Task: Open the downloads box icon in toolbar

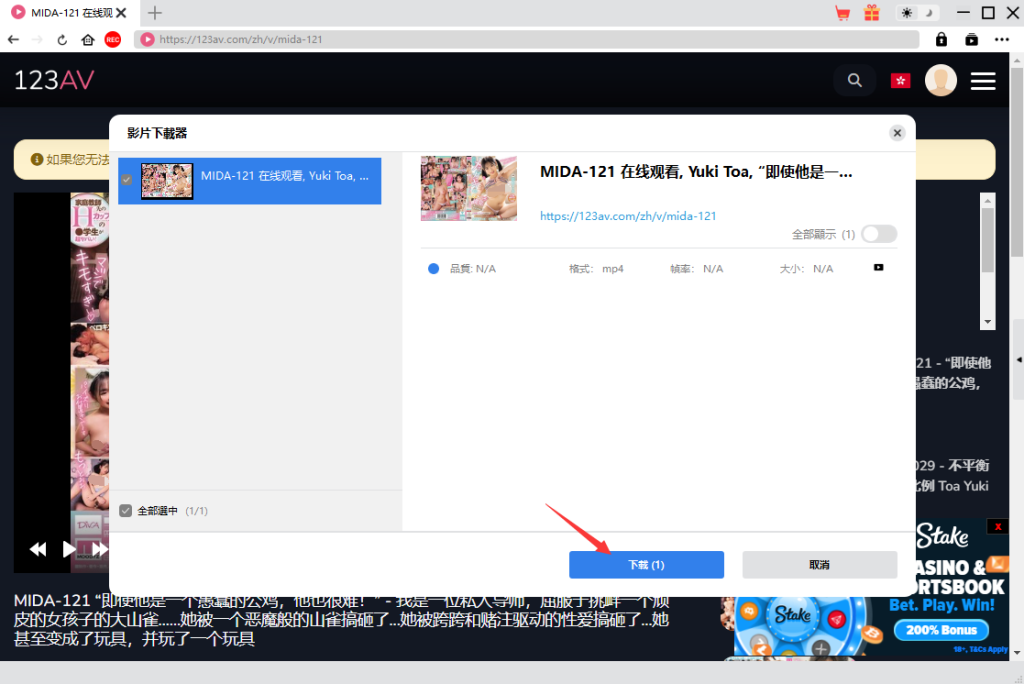Action: (972, 39)
